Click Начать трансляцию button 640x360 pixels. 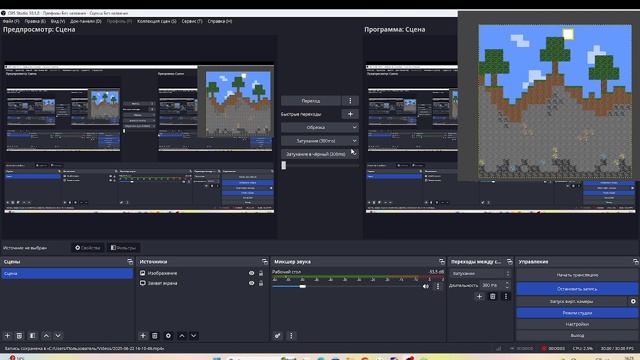click(x=577, y=275)
